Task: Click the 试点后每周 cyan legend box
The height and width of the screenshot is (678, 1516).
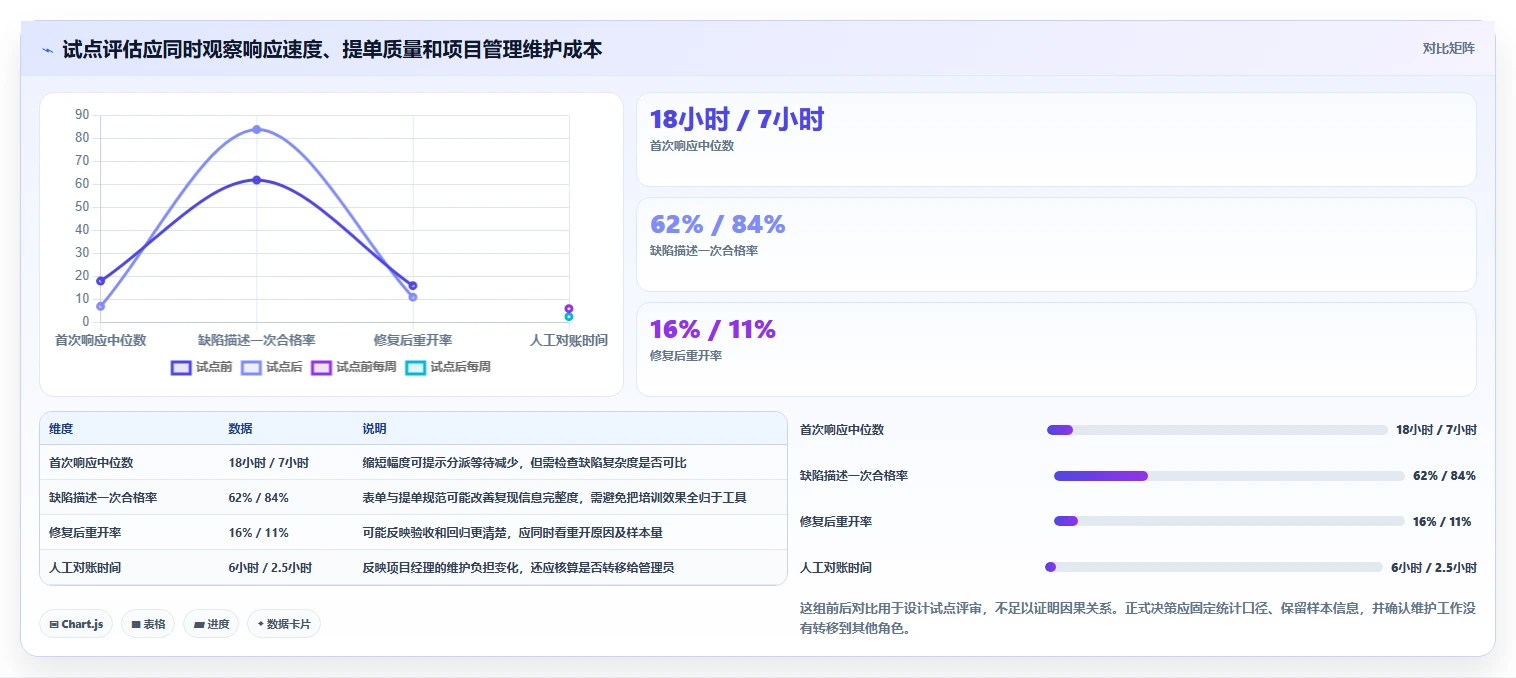Action: pyautogui.click(x=415, y=367)
